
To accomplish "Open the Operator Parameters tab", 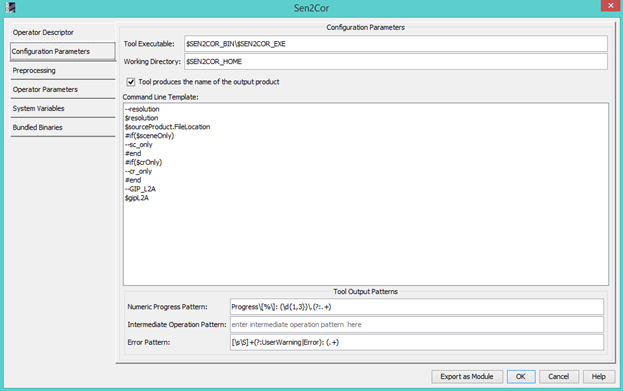I will click(x=62, y=89).
